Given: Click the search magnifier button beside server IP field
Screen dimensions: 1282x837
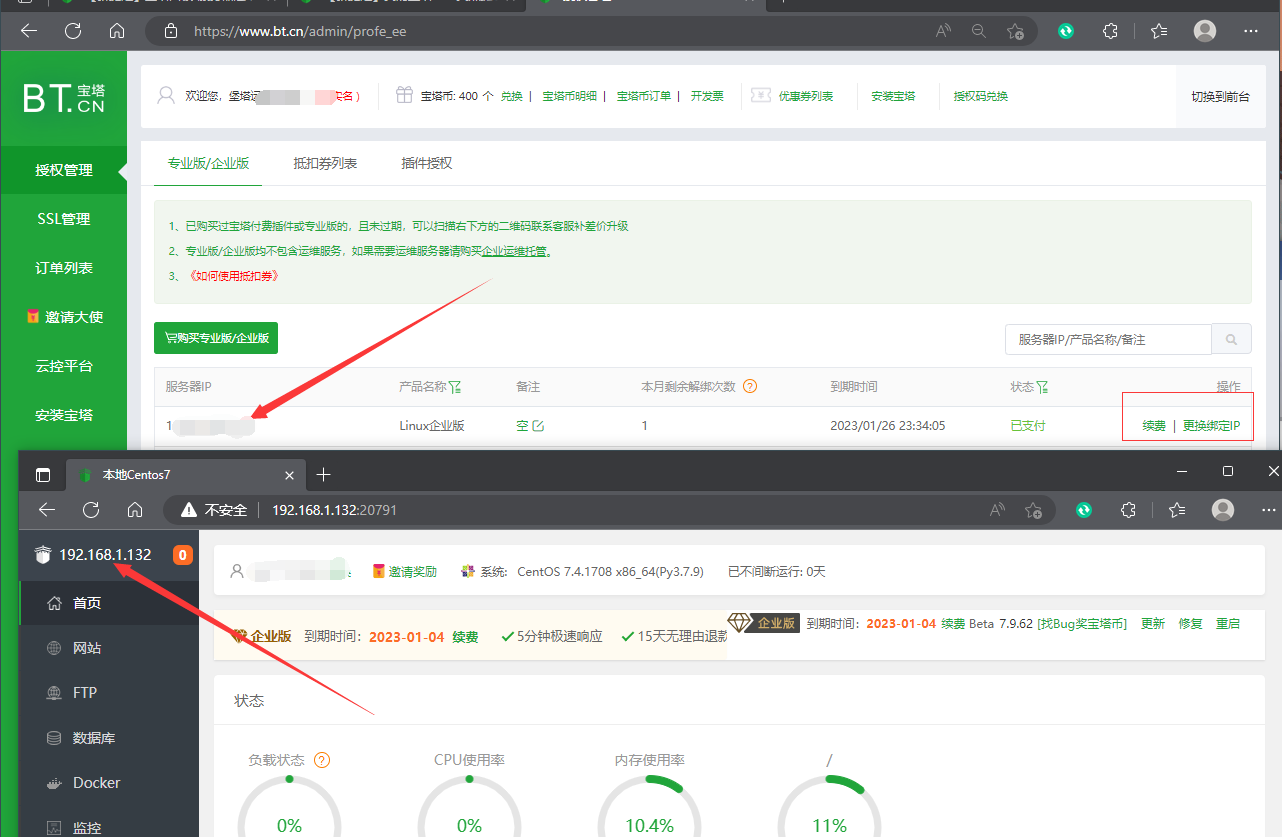Looking at the screenshot, I should pyautogui.click(x=1231, y=339).
